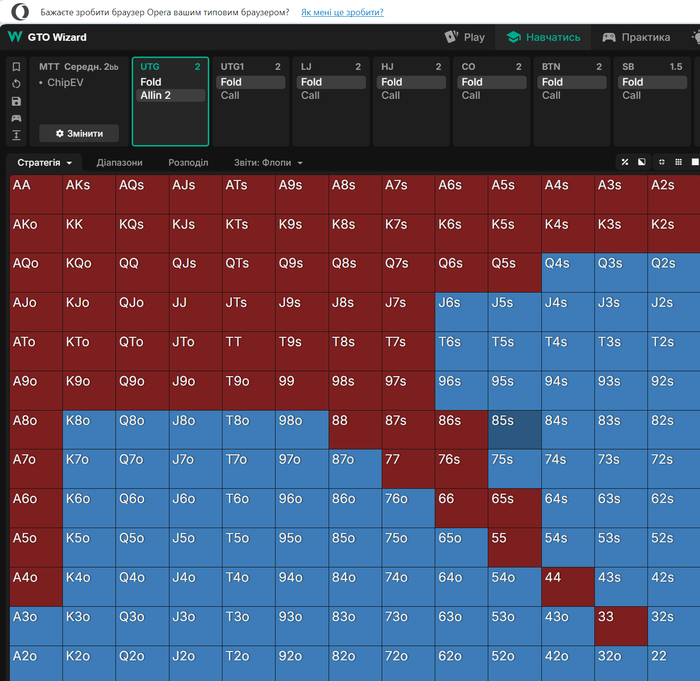Click the Opera browser logo icon
The height and width of the screenshot is (681, 700).
(20, 12)
